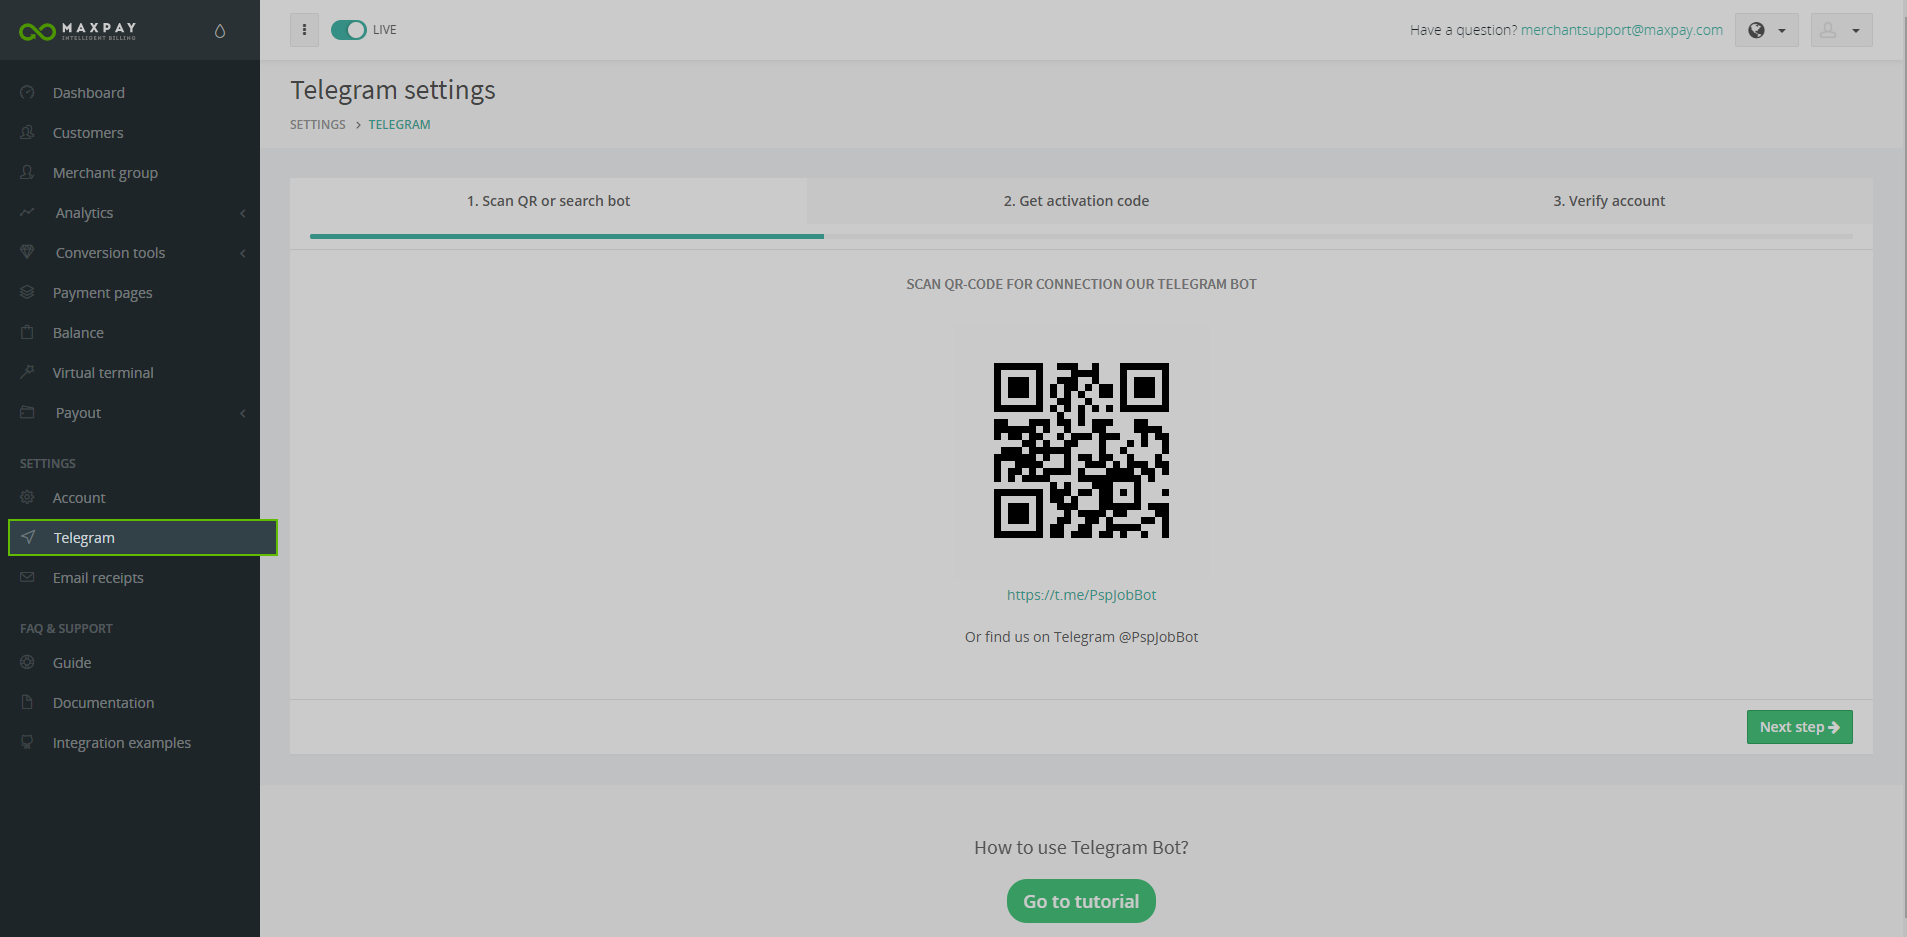Open the https://t.me/PspJobBot link

1081,595
